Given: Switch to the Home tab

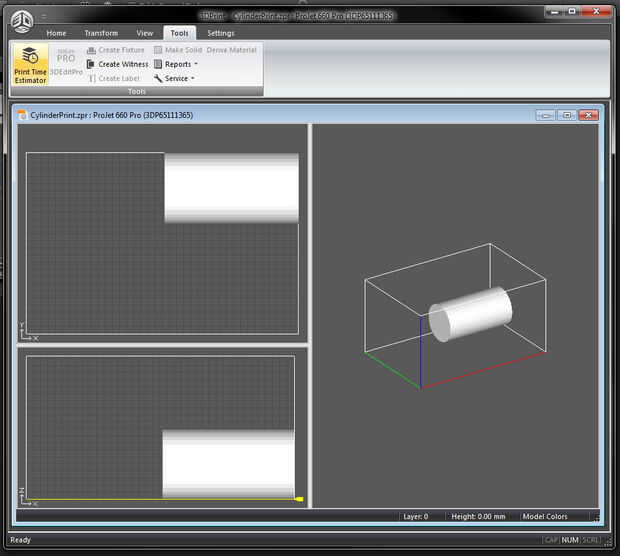Looking at the screenshot, I should pos(56,33).
